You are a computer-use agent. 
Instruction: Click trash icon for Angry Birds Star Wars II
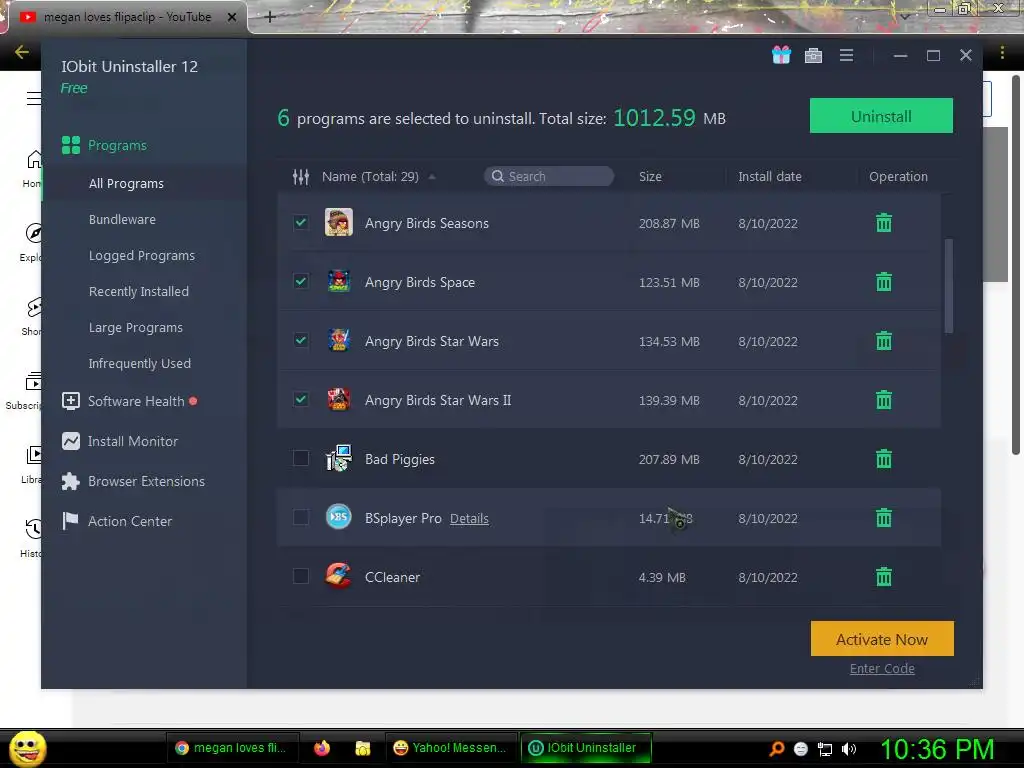click(884, 399)
